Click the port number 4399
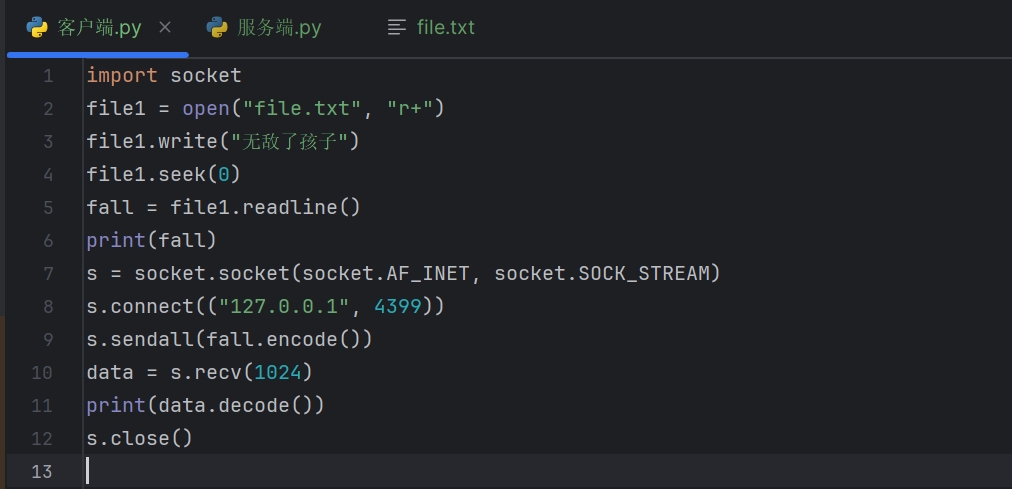Viewport: 1012px width, 489px height. (x=398, y=306)
